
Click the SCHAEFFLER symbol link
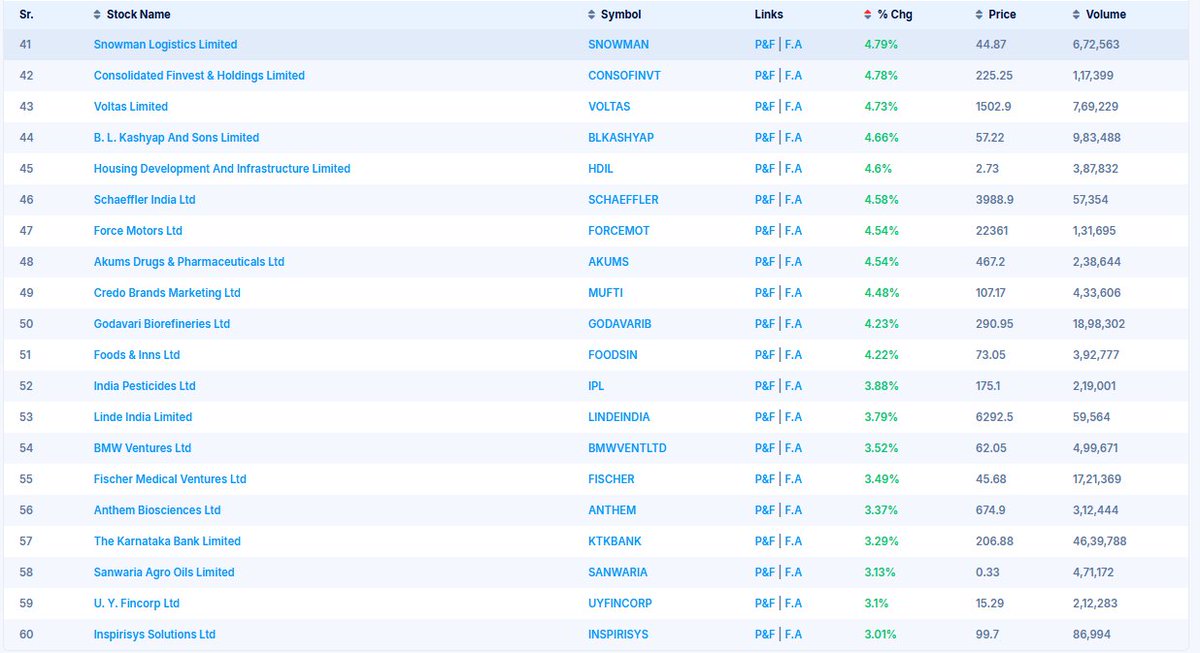point(623,199)
